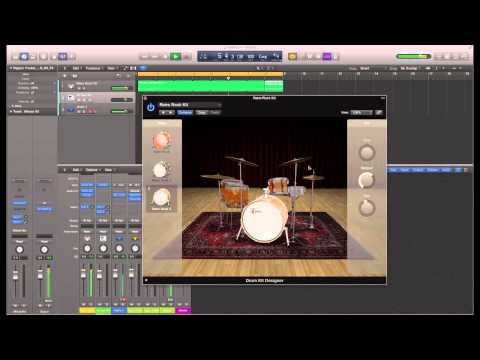This screenshot has height=360, width=480.
Task: Toggle the Inspector button in control bar
Action: (24, 56)
